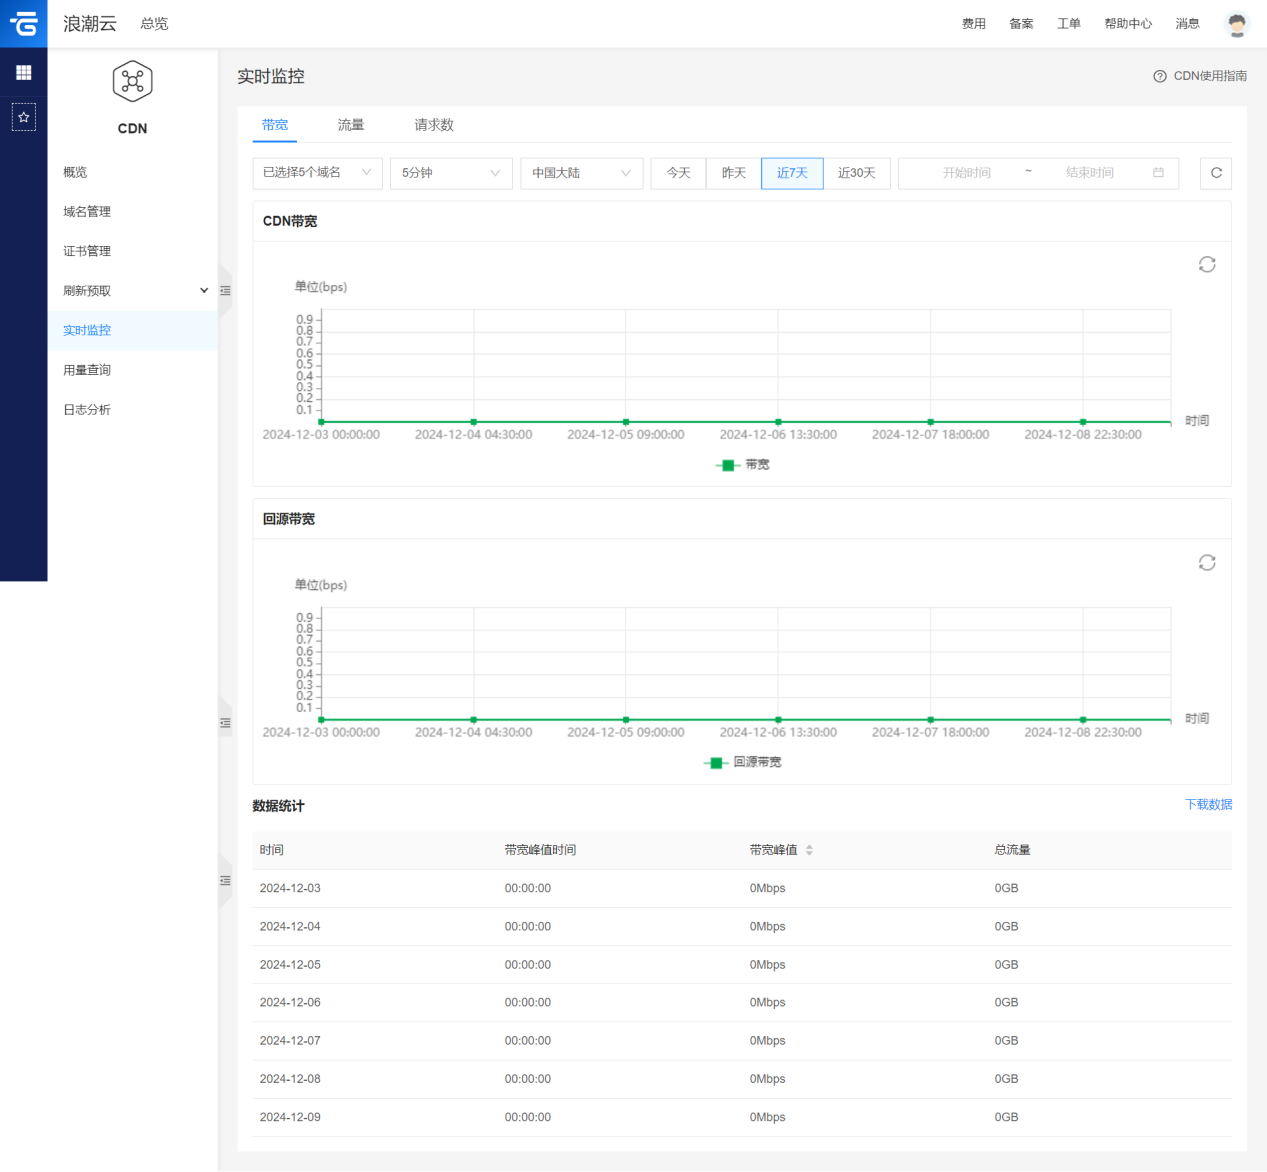1267x1172 pixels.
Task: Select the 近30天 time range
Action: pyautogui.click(x=857, y=173)
